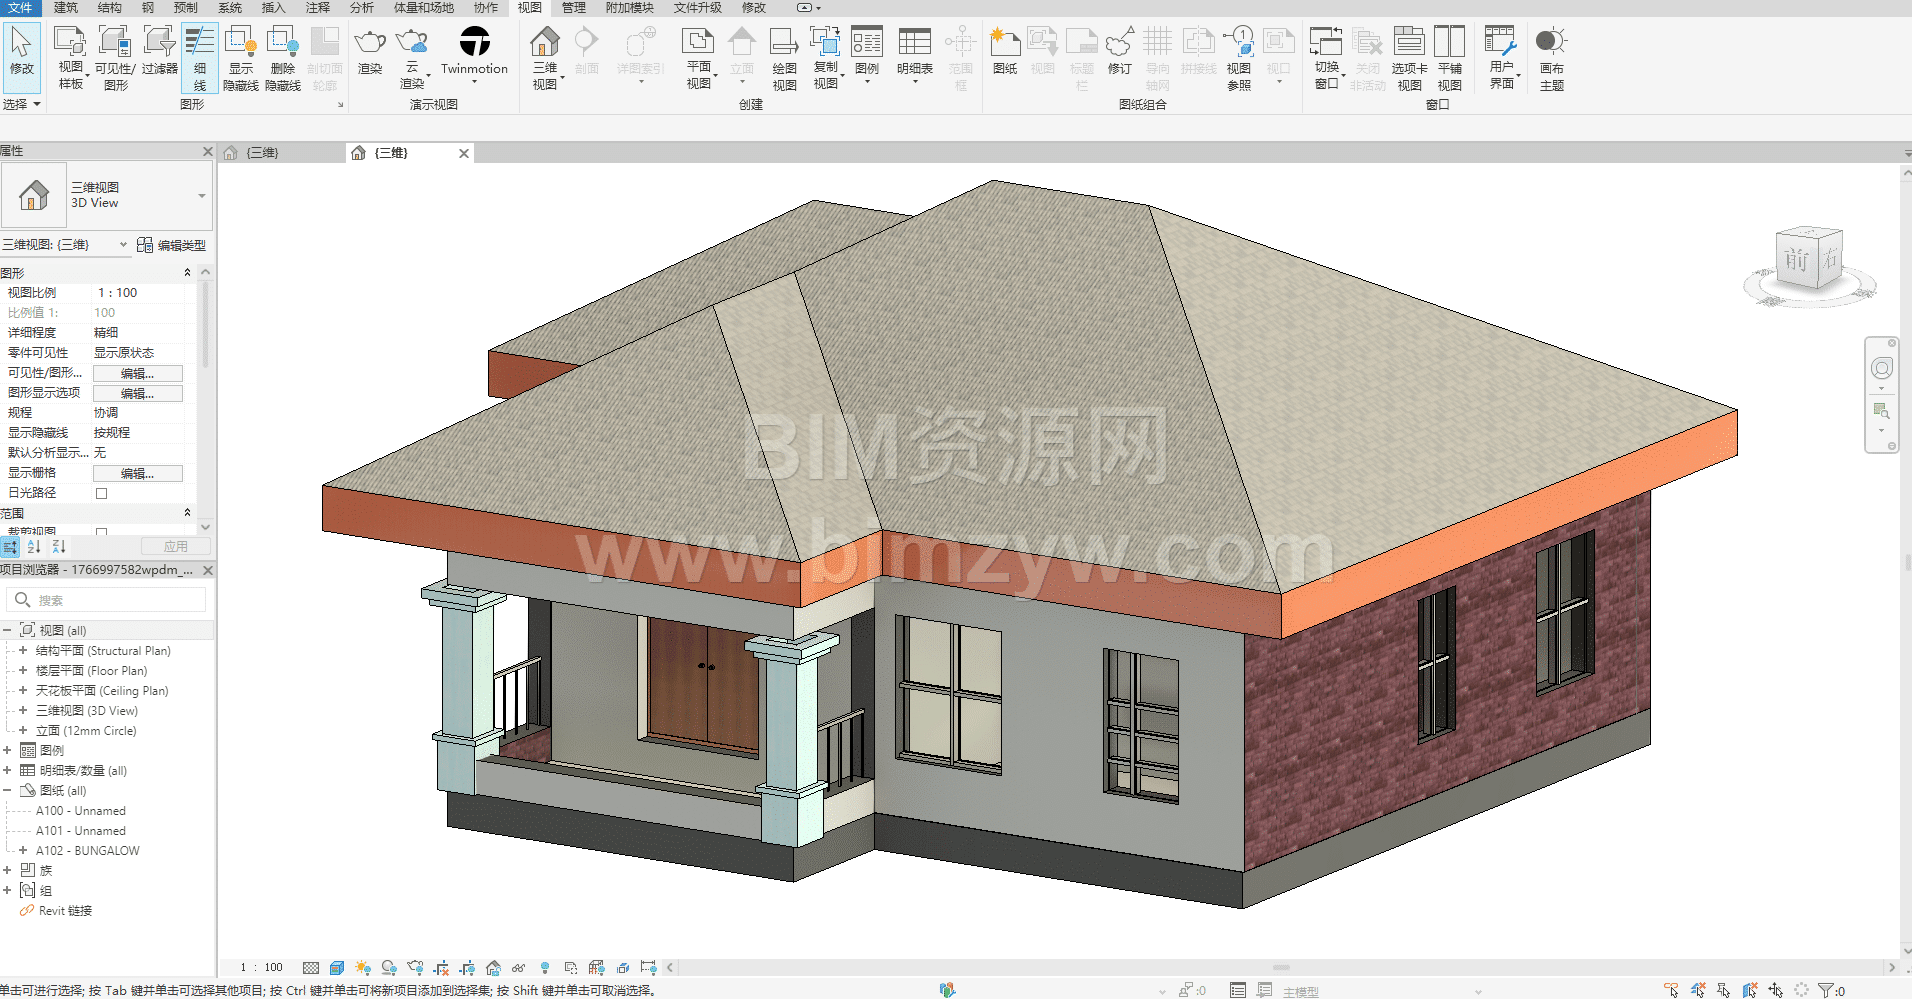
Task: Click the 编辑类型 (Edit Type) button
Action: point(171,245)
